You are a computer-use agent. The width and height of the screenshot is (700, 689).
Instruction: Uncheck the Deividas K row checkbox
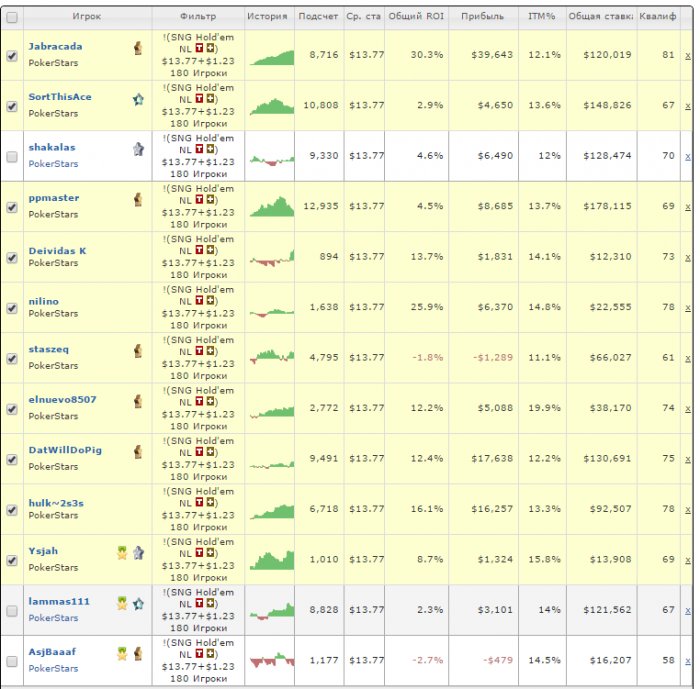(x=12, y=258)
